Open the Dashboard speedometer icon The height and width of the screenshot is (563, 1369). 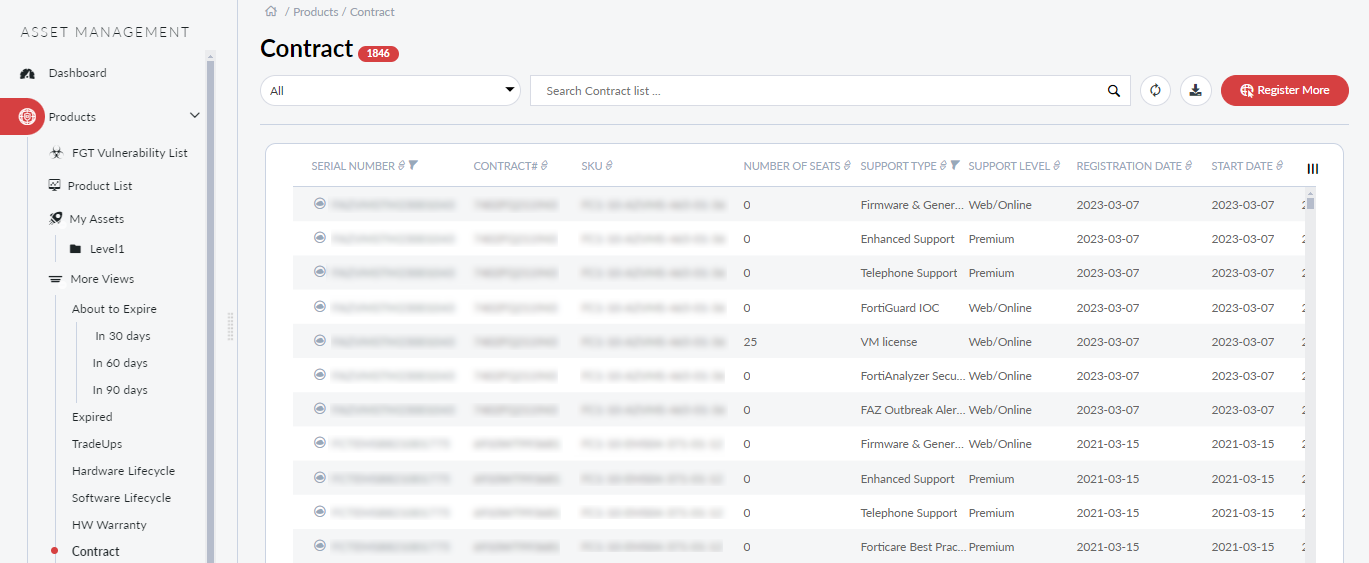[28, 74]
